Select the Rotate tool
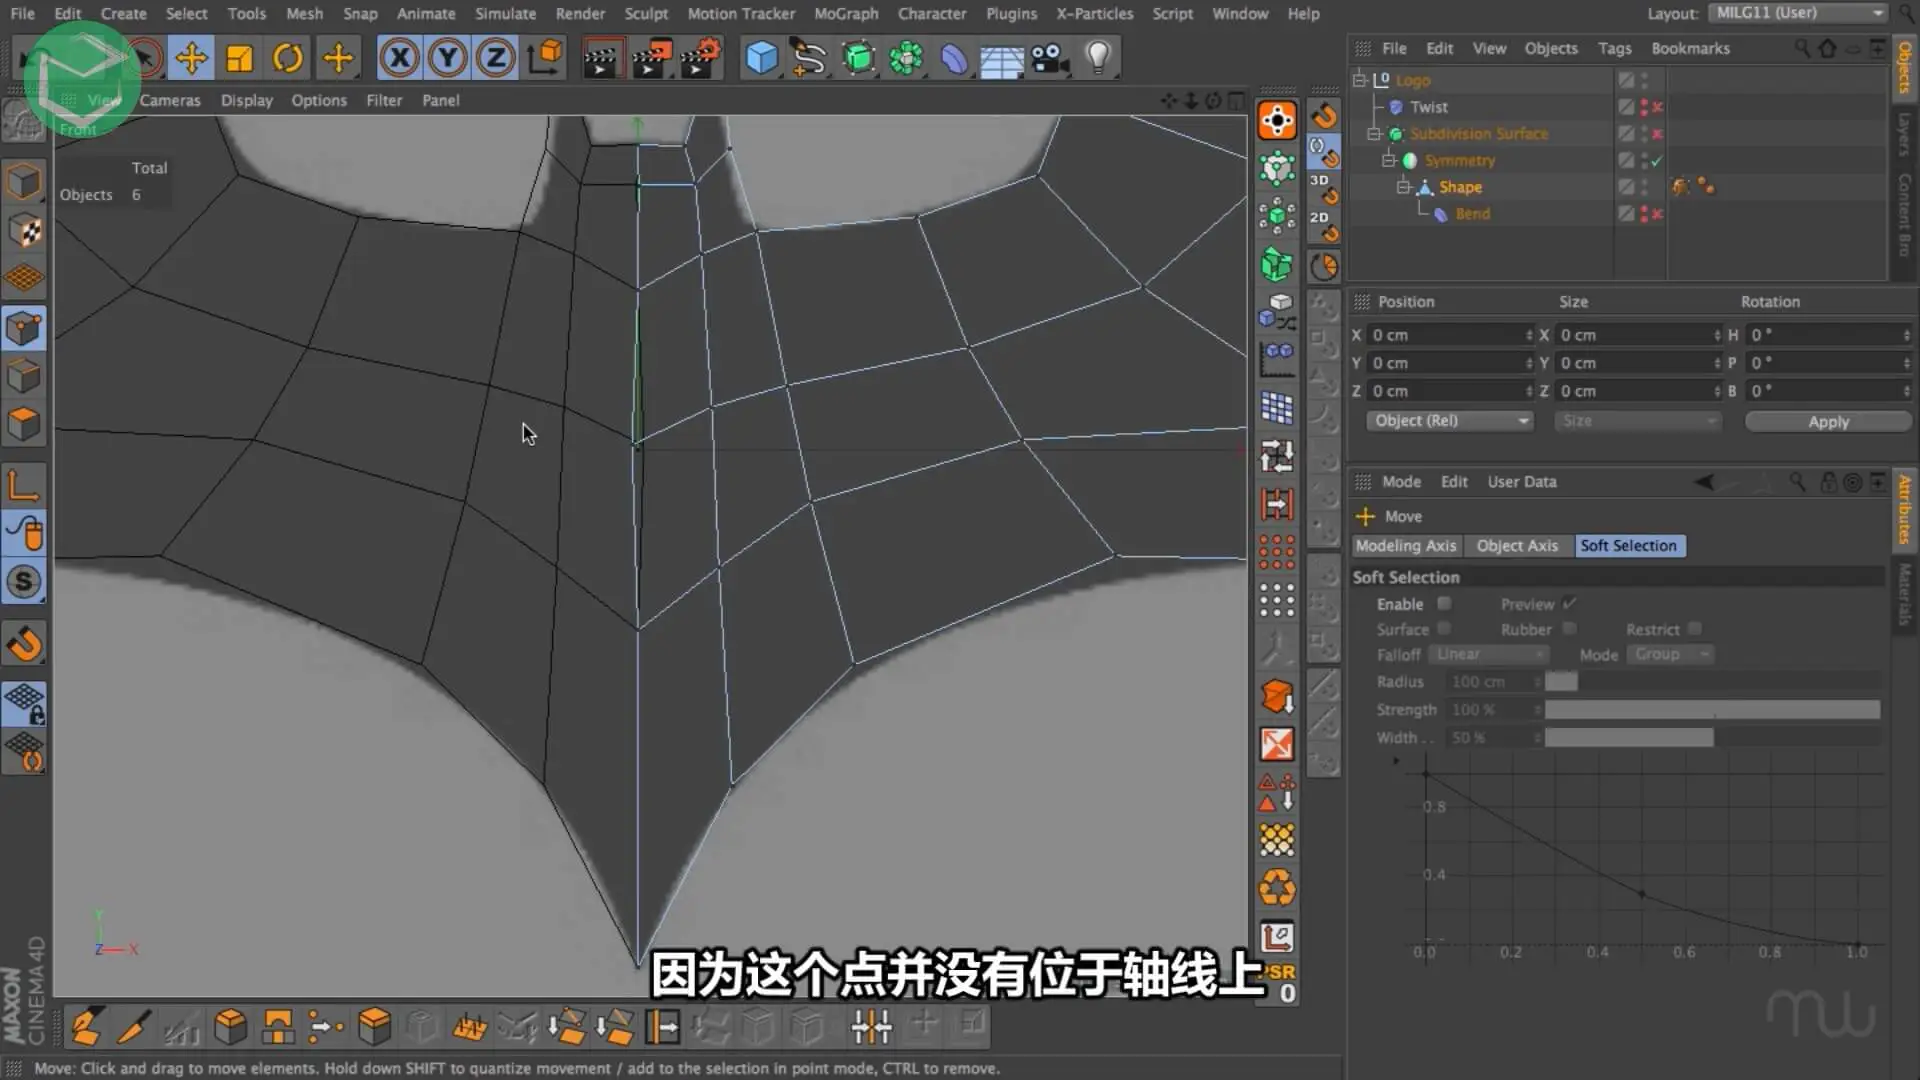This screenshot has height=1080, width=1920. point(288,58)
